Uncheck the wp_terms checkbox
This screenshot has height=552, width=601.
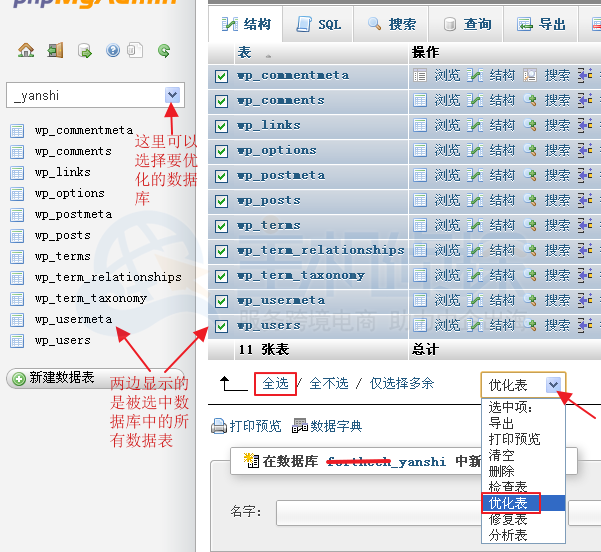tap(221, 226)
